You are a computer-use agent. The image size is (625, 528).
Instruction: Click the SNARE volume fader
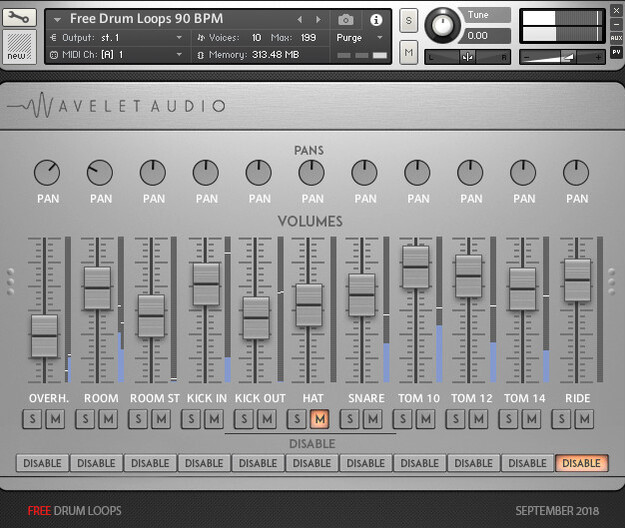pos(362,295)
